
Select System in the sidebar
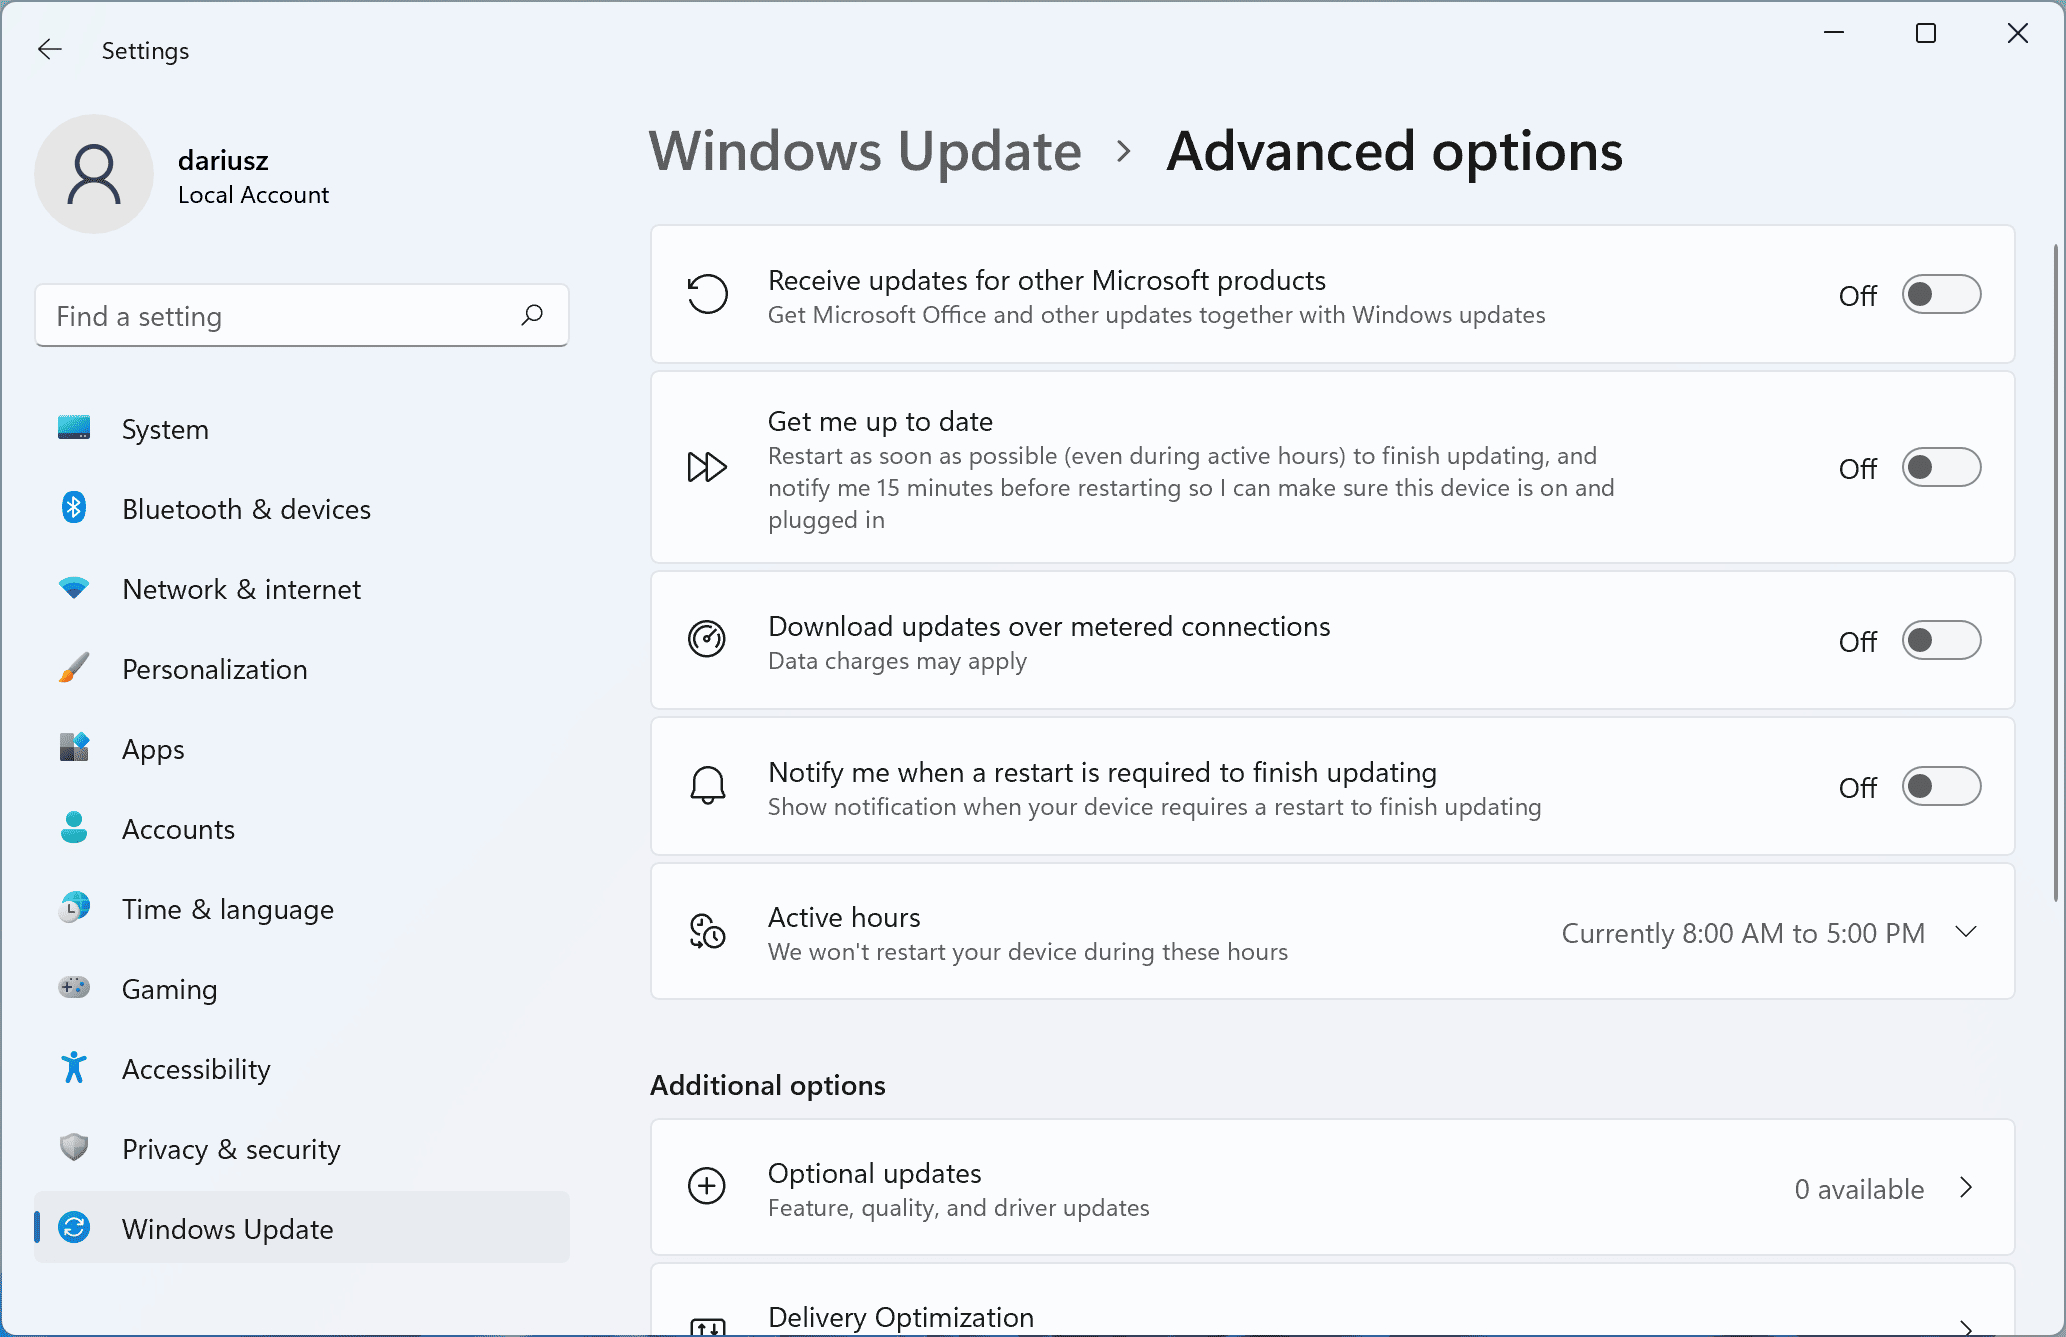click(301, 429)
